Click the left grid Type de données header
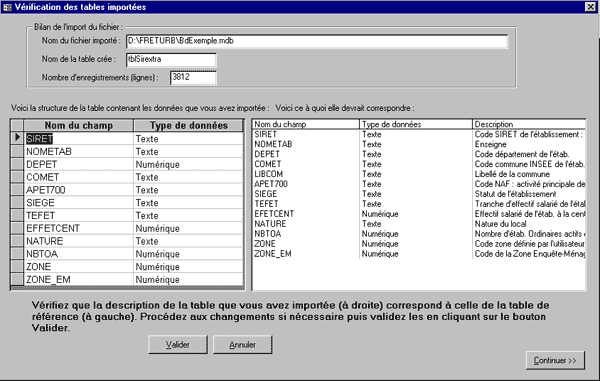This screenshot has width=600, height=381. tap(188, 125)
